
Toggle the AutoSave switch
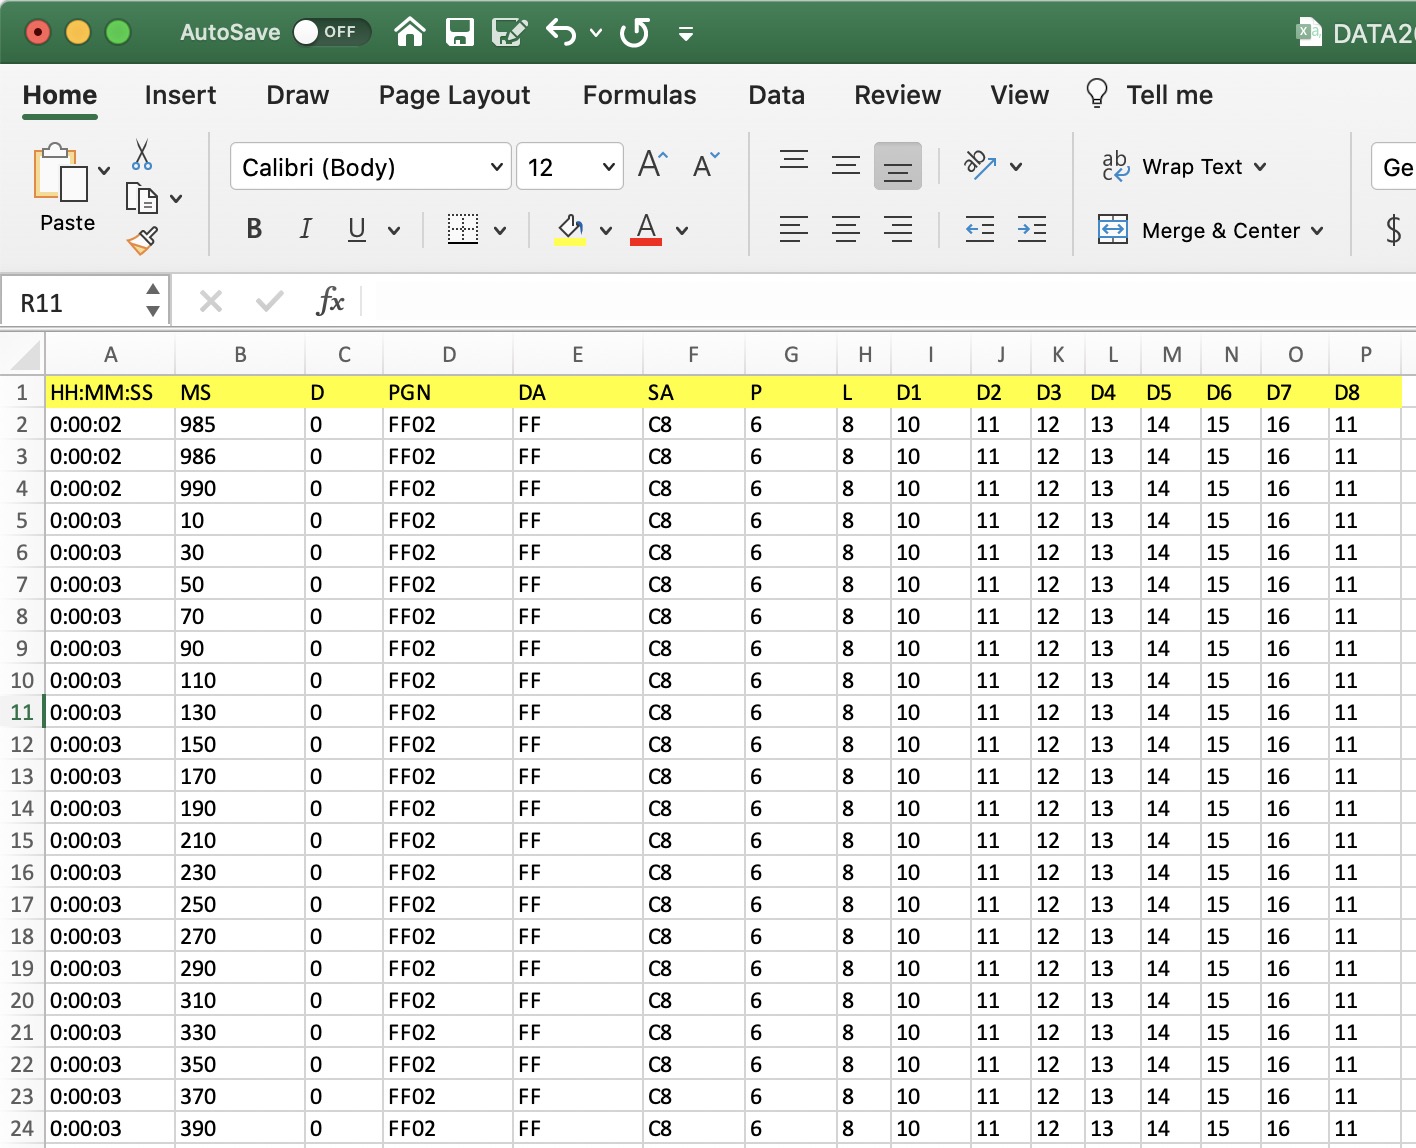pyautogui.click(x=330, y=32)
